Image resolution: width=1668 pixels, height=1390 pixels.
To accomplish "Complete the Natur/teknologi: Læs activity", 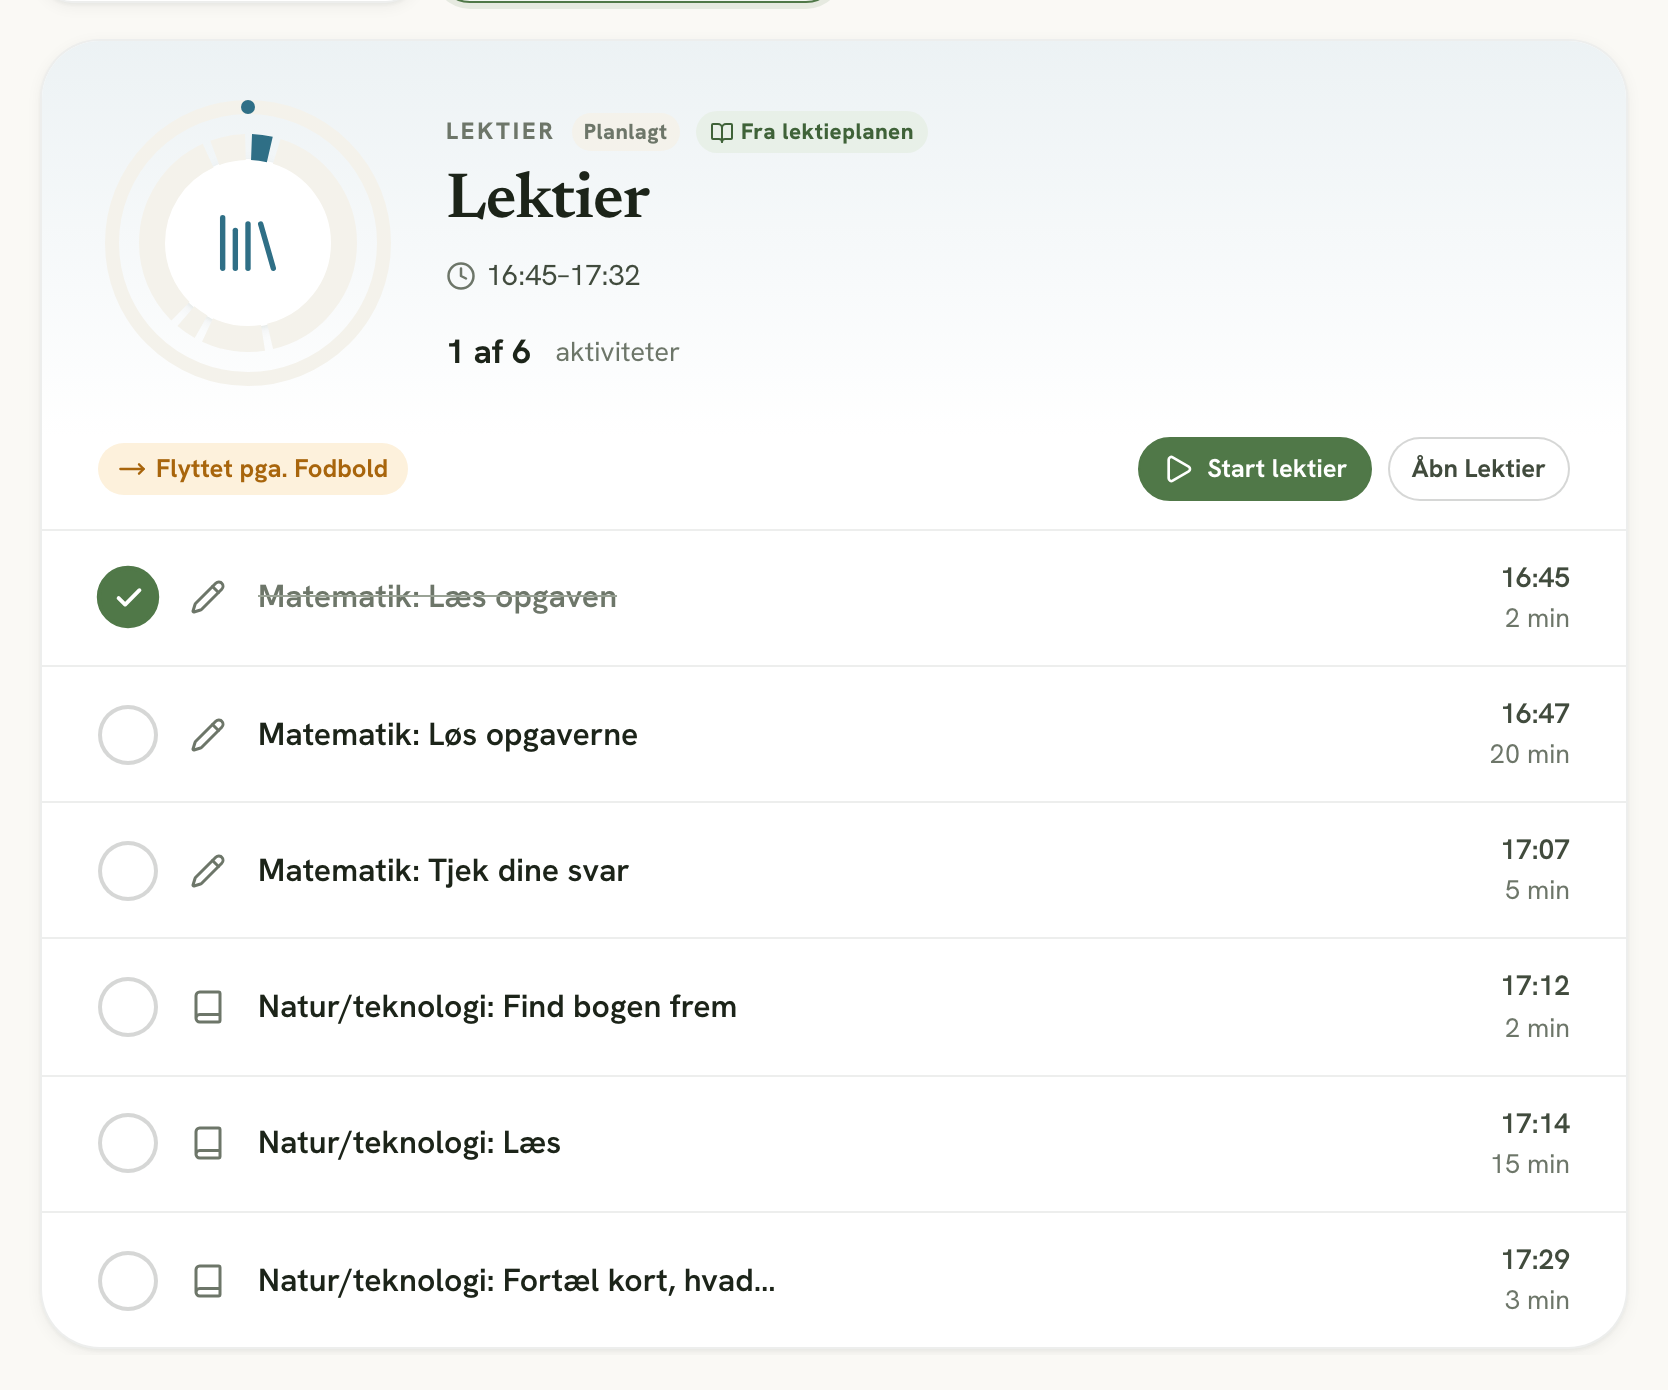I will coord(128,1143).
